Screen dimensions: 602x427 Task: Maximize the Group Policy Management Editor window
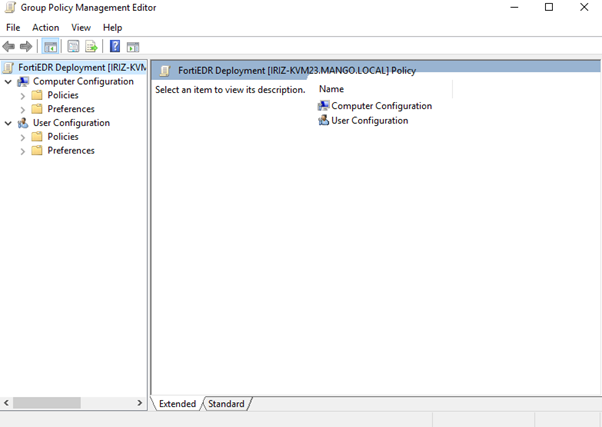[549, 7]
